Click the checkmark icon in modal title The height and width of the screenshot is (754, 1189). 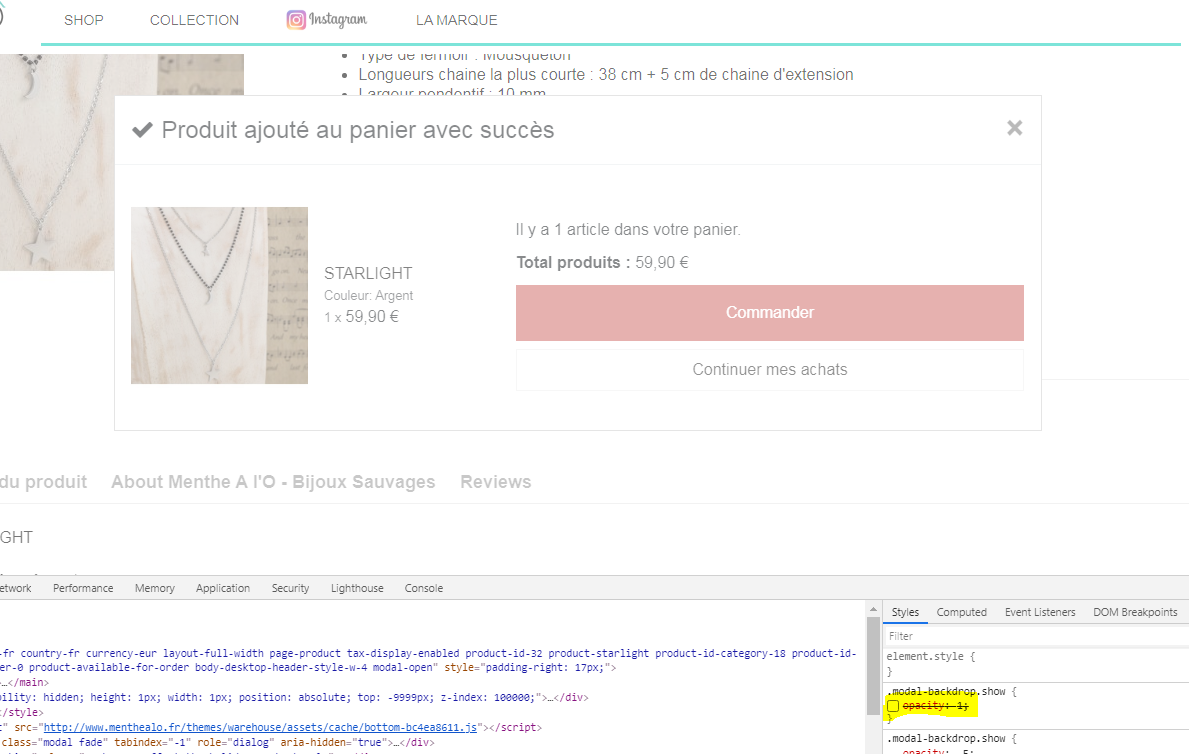click(x=143, y=130)
